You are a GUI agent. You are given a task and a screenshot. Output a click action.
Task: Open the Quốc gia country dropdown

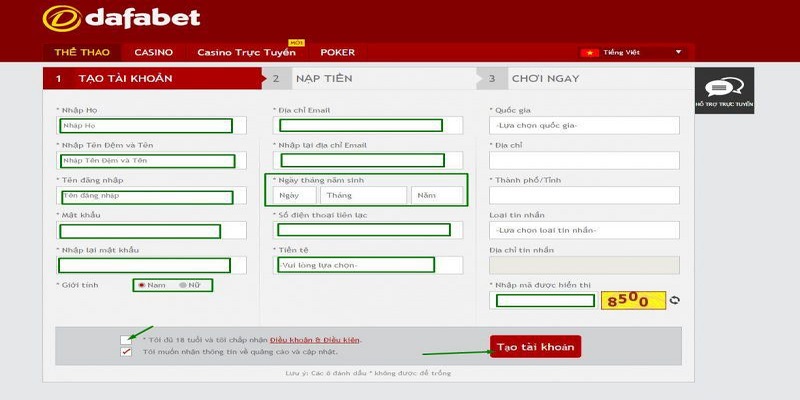(584, 126)
